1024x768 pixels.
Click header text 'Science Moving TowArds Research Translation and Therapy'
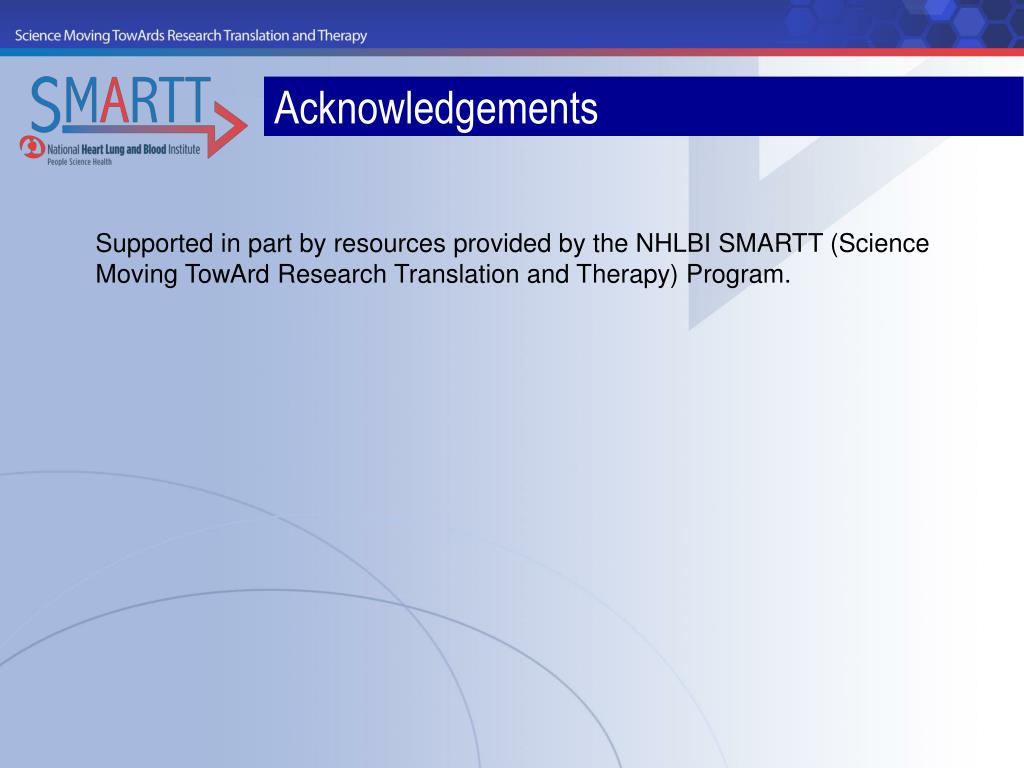click(191, 35)
